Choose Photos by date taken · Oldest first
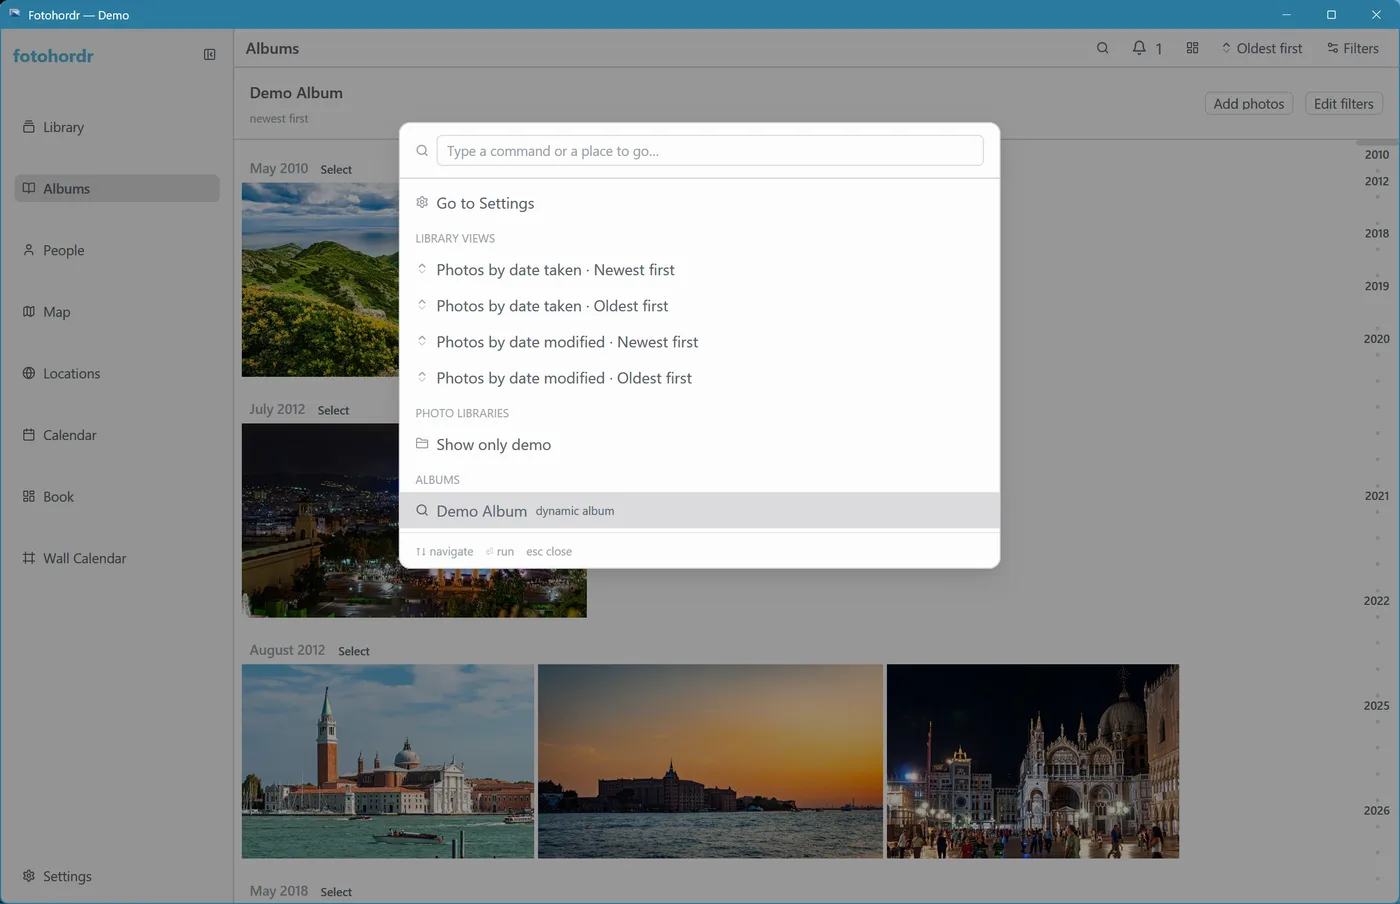The height and width of the screenshot is (904, 1400). click(699, 306)
